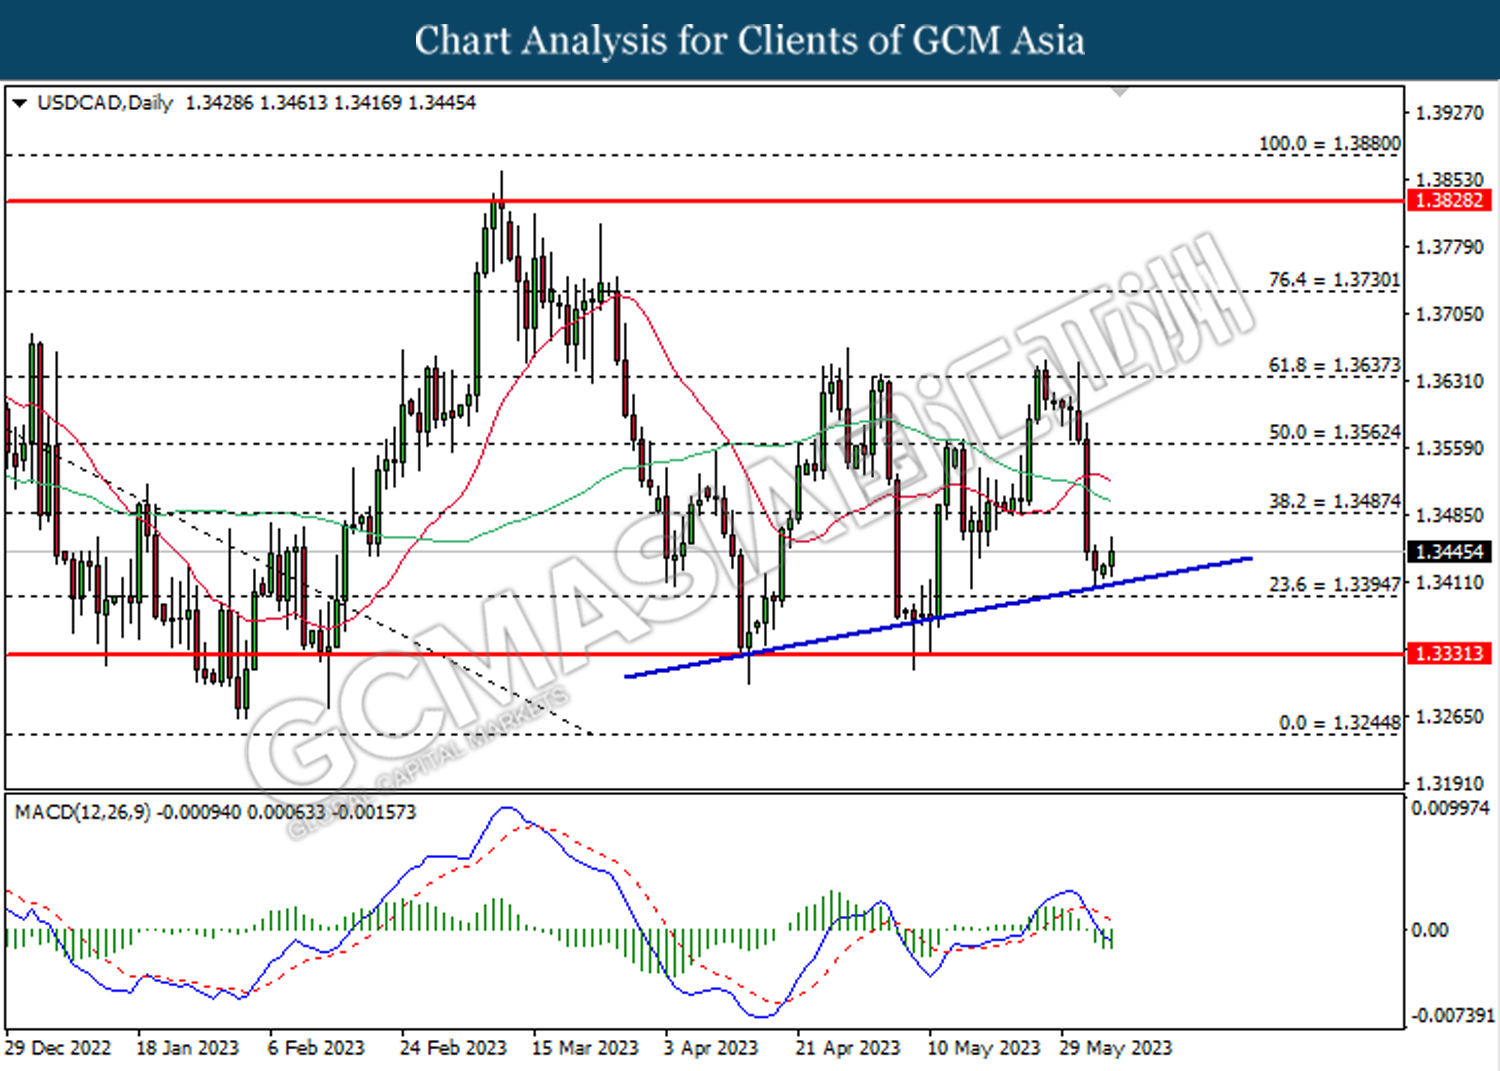Click the MACD zero level 0.00 label
This screenshot has width=1500, height=1071.
tap(1429, 931)
